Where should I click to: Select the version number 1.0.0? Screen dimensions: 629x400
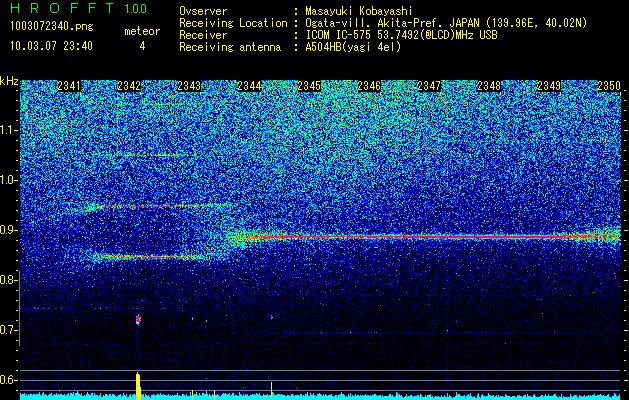[x=136, y=8]
